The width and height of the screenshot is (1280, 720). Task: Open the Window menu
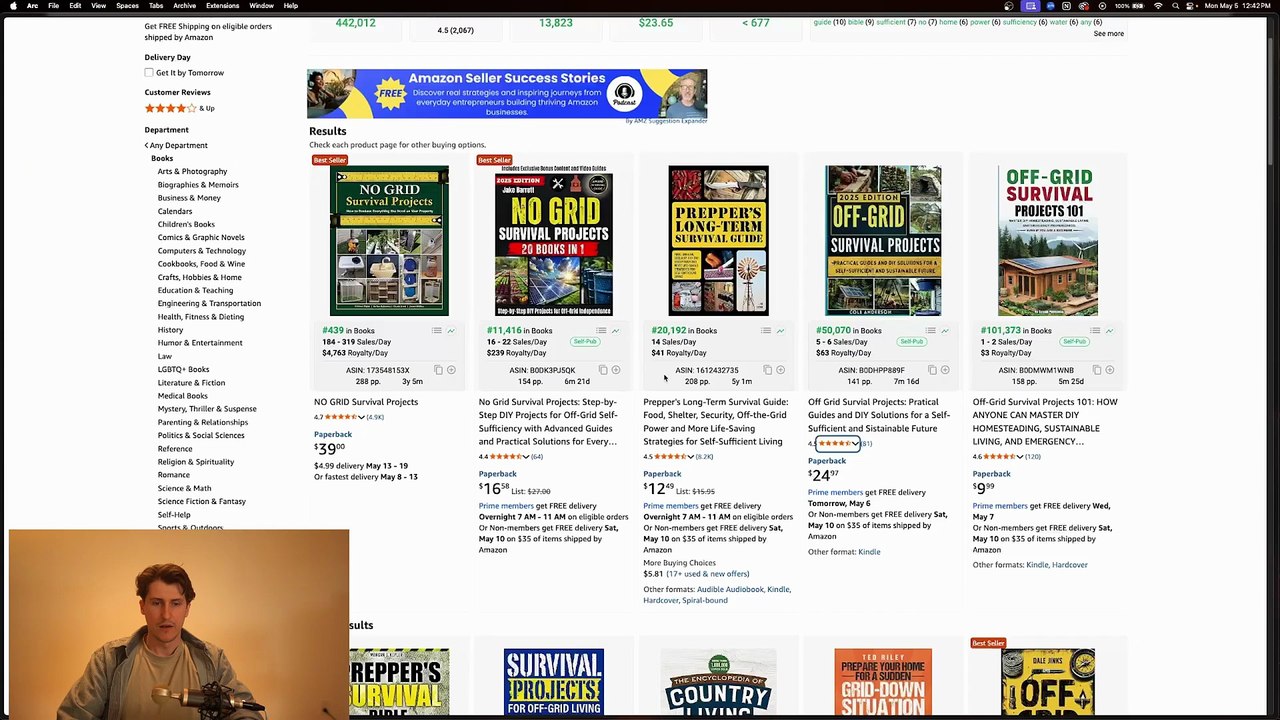[261, 6]
